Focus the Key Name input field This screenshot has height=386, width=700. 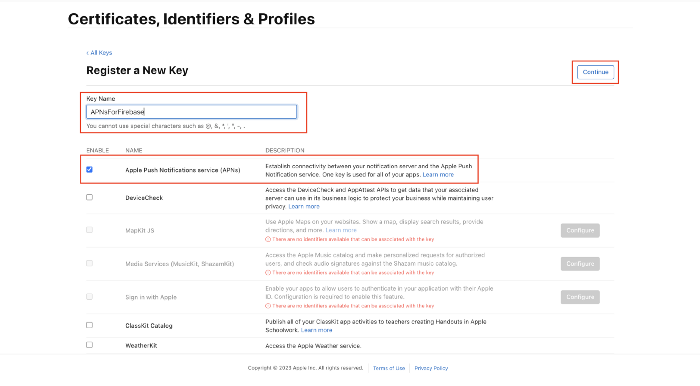coord(191,112)
